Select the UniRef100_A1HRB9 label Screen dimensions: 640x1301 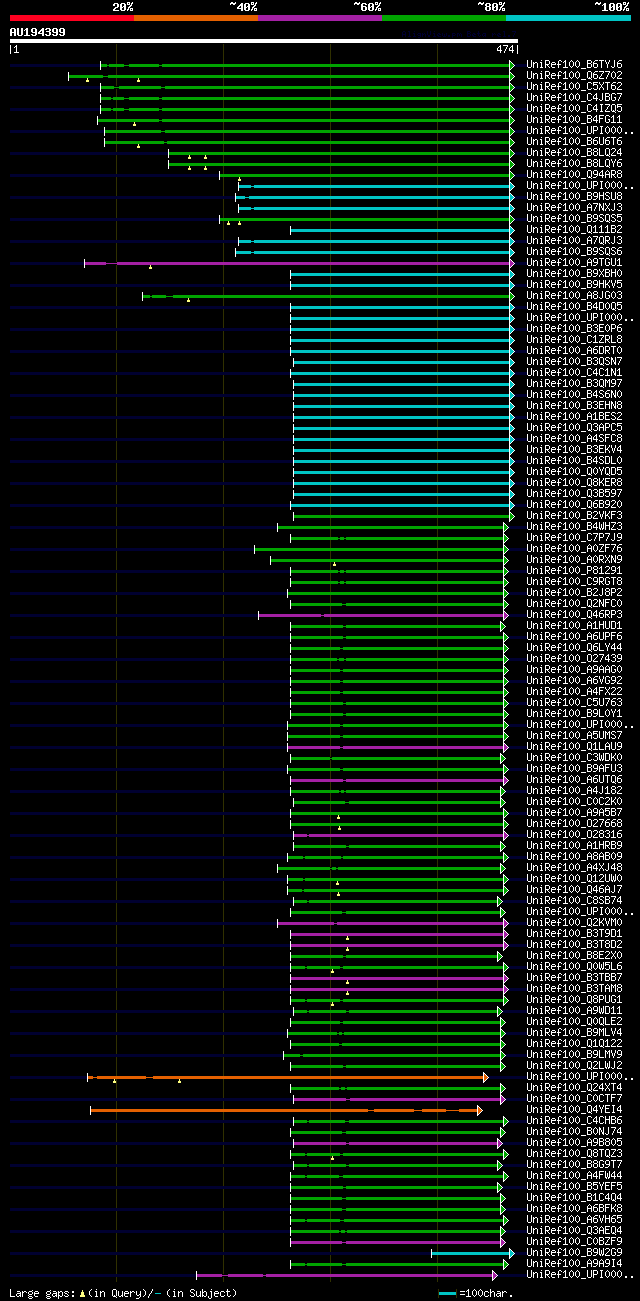coord(574,845)
